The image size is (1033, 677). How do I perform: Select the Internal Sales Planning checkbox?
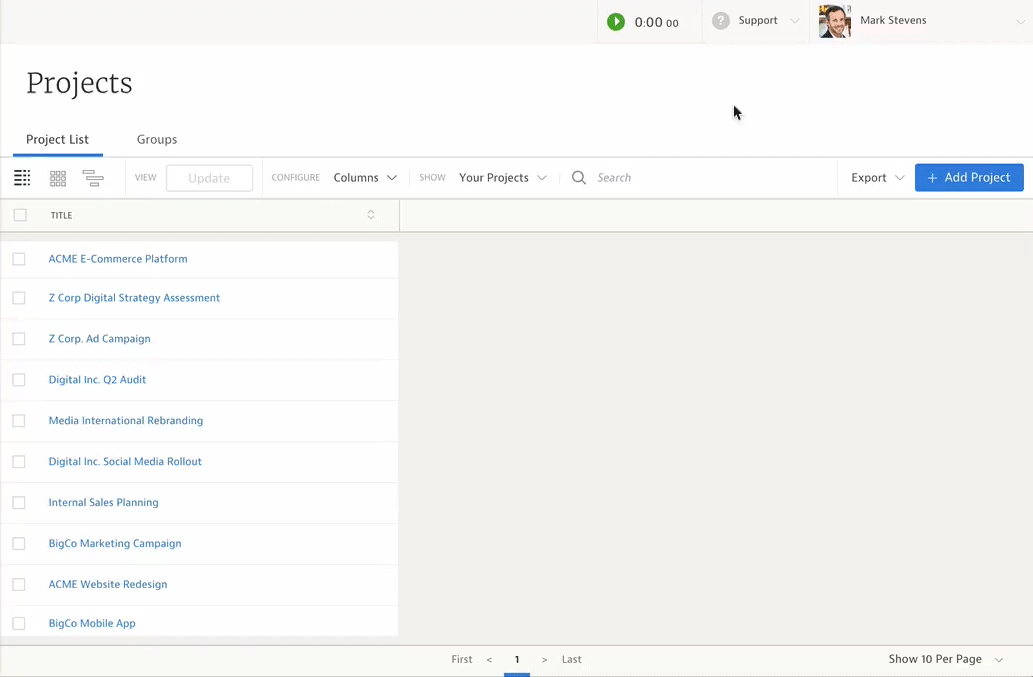pyautogui.click(x=19, y=503)
